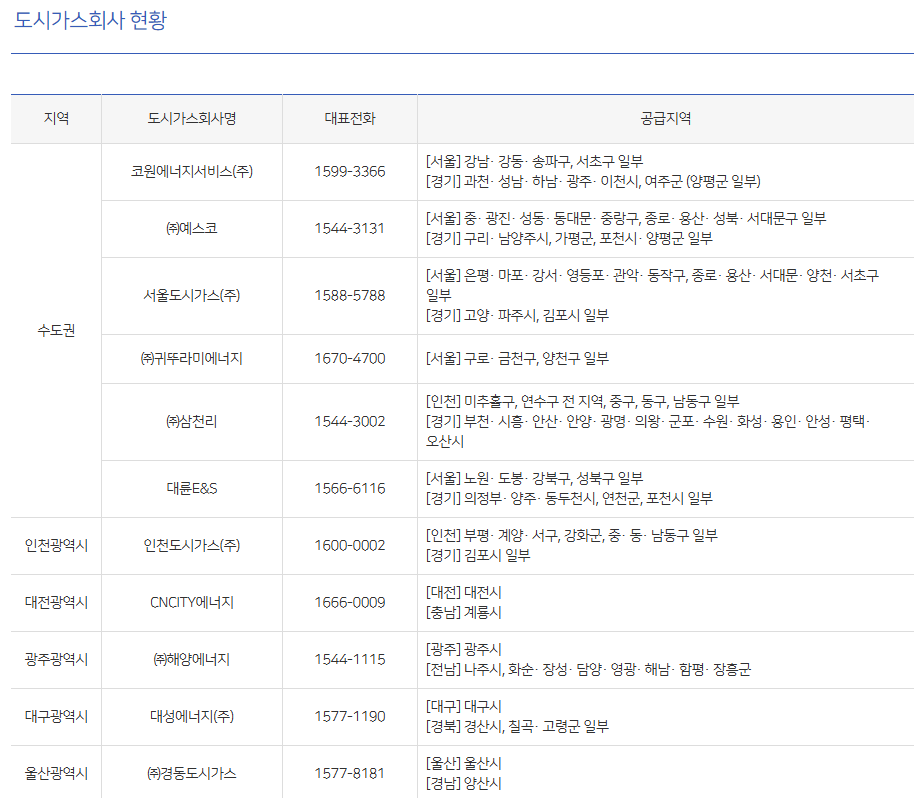
Task: Click the 울산광역시 region cell
Action: click(x=56, y=773)
